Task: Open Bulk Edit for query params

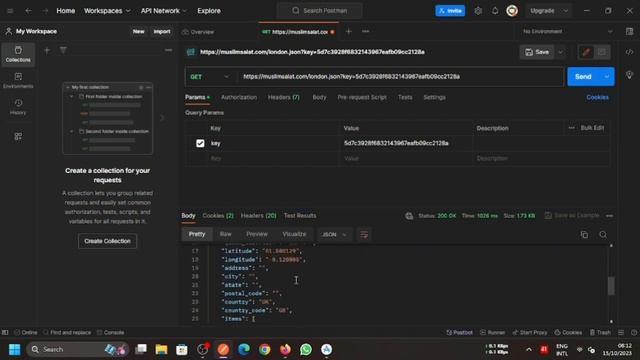Action: point(592,128)
